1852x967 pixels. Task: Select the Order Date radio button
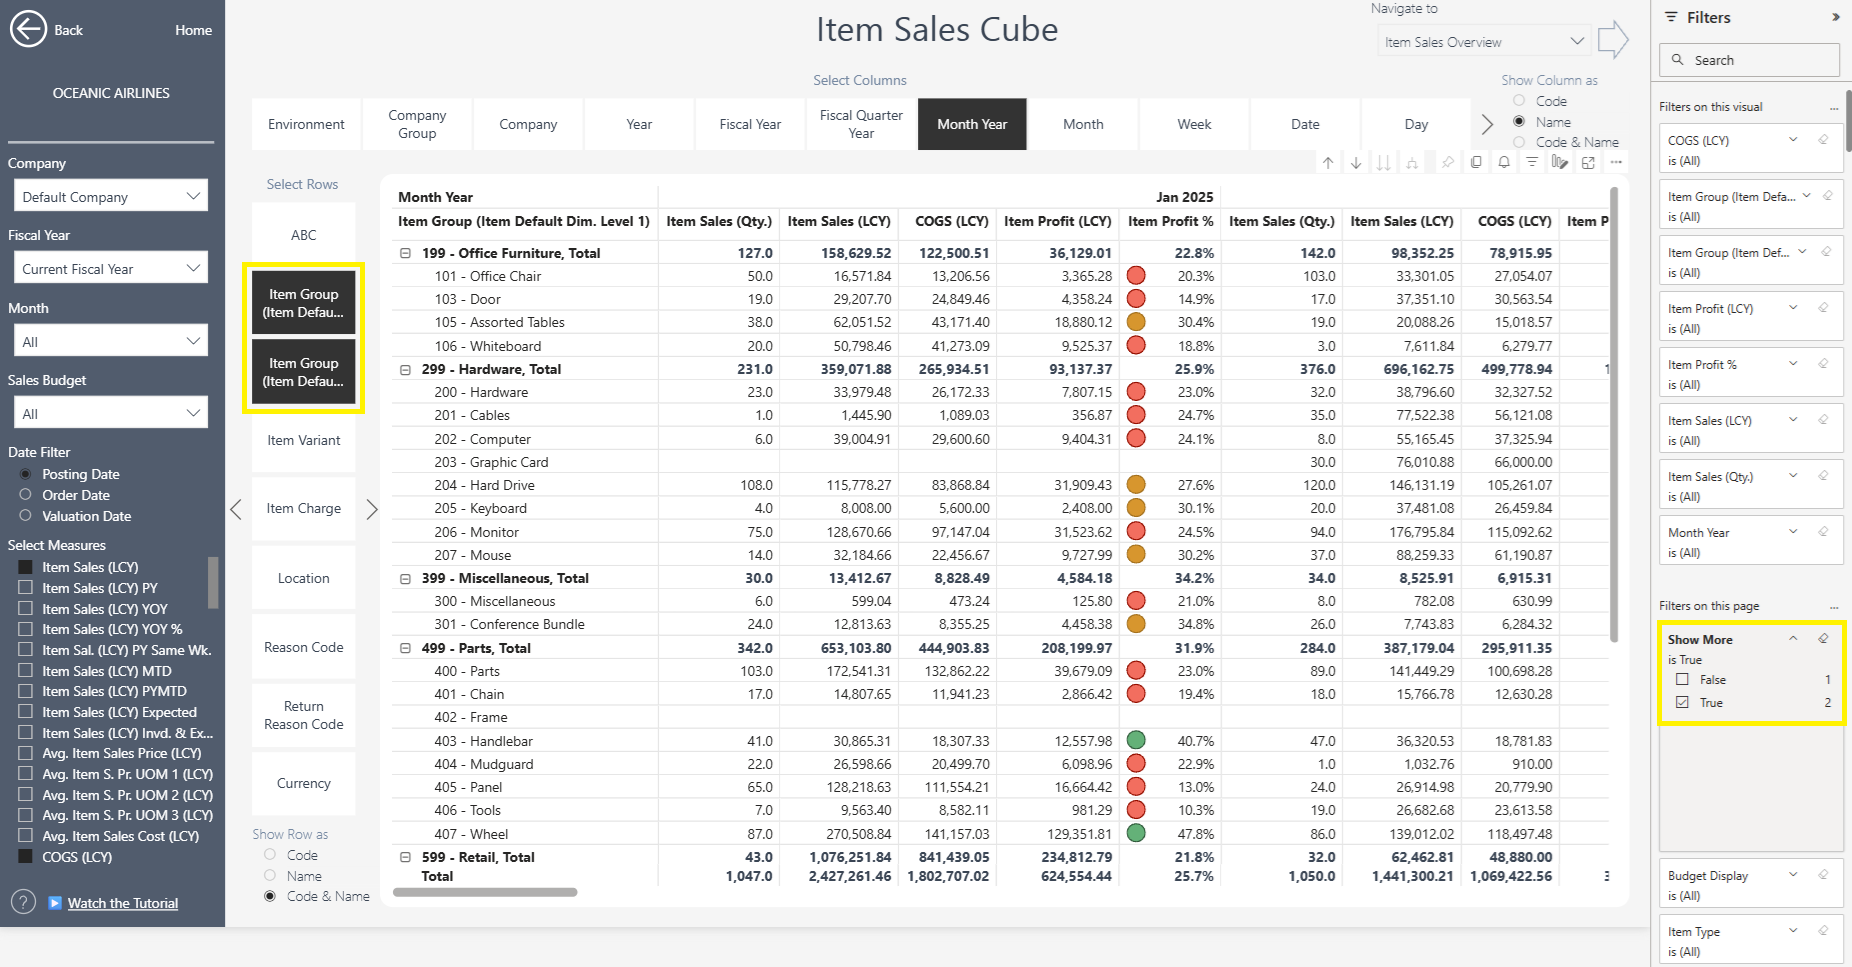point(26,495)
